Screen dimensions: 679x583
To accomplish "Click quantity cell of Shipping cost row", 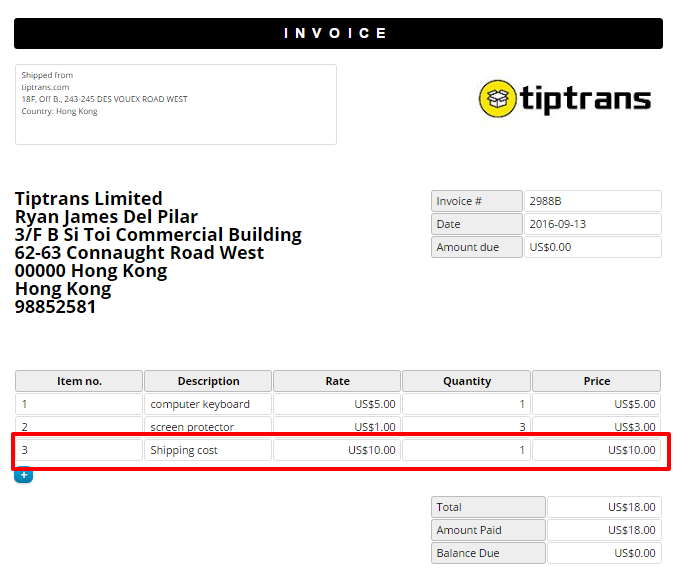I will click(466, 450).
